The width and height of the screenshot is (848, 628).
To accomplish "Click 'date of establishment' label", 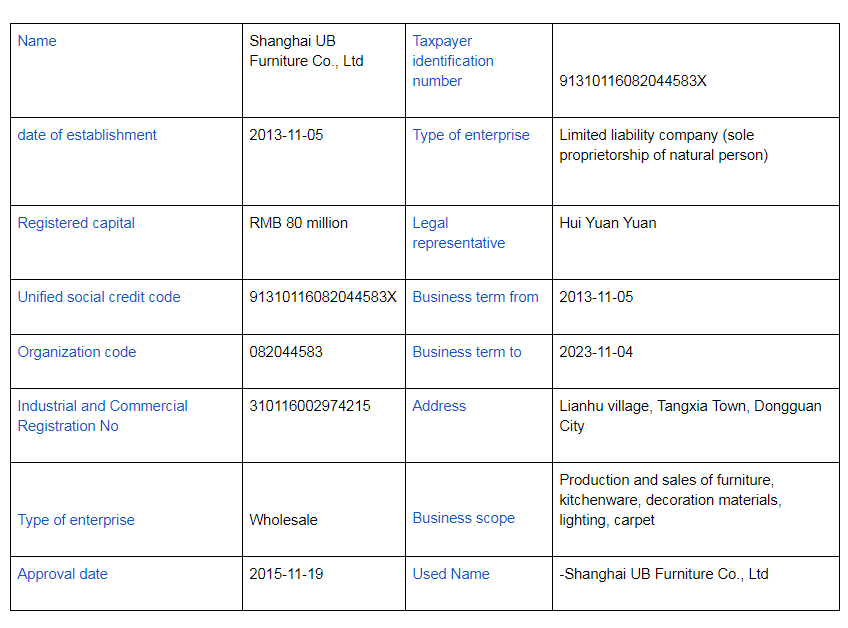I will coord(87,135).
